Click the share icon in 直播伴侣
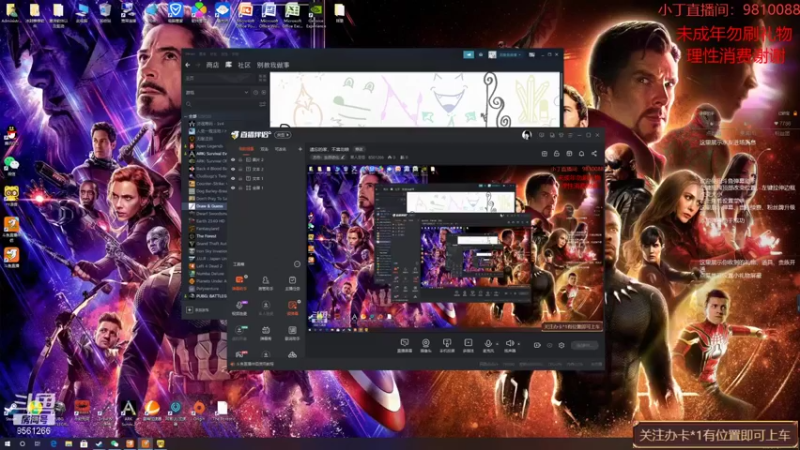Screen dimensions: 800x450 594,154
